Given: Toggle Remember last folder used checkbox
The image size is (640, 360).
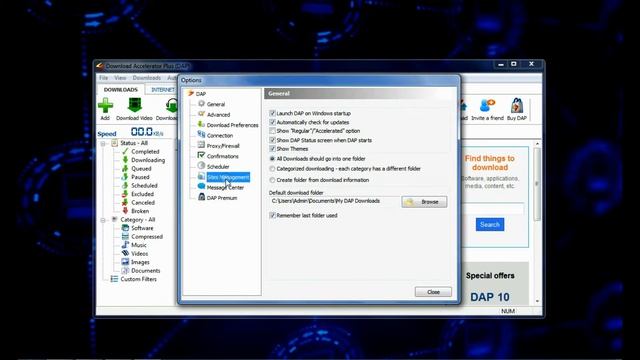Looking at the screenshot, I should [272, 215].
